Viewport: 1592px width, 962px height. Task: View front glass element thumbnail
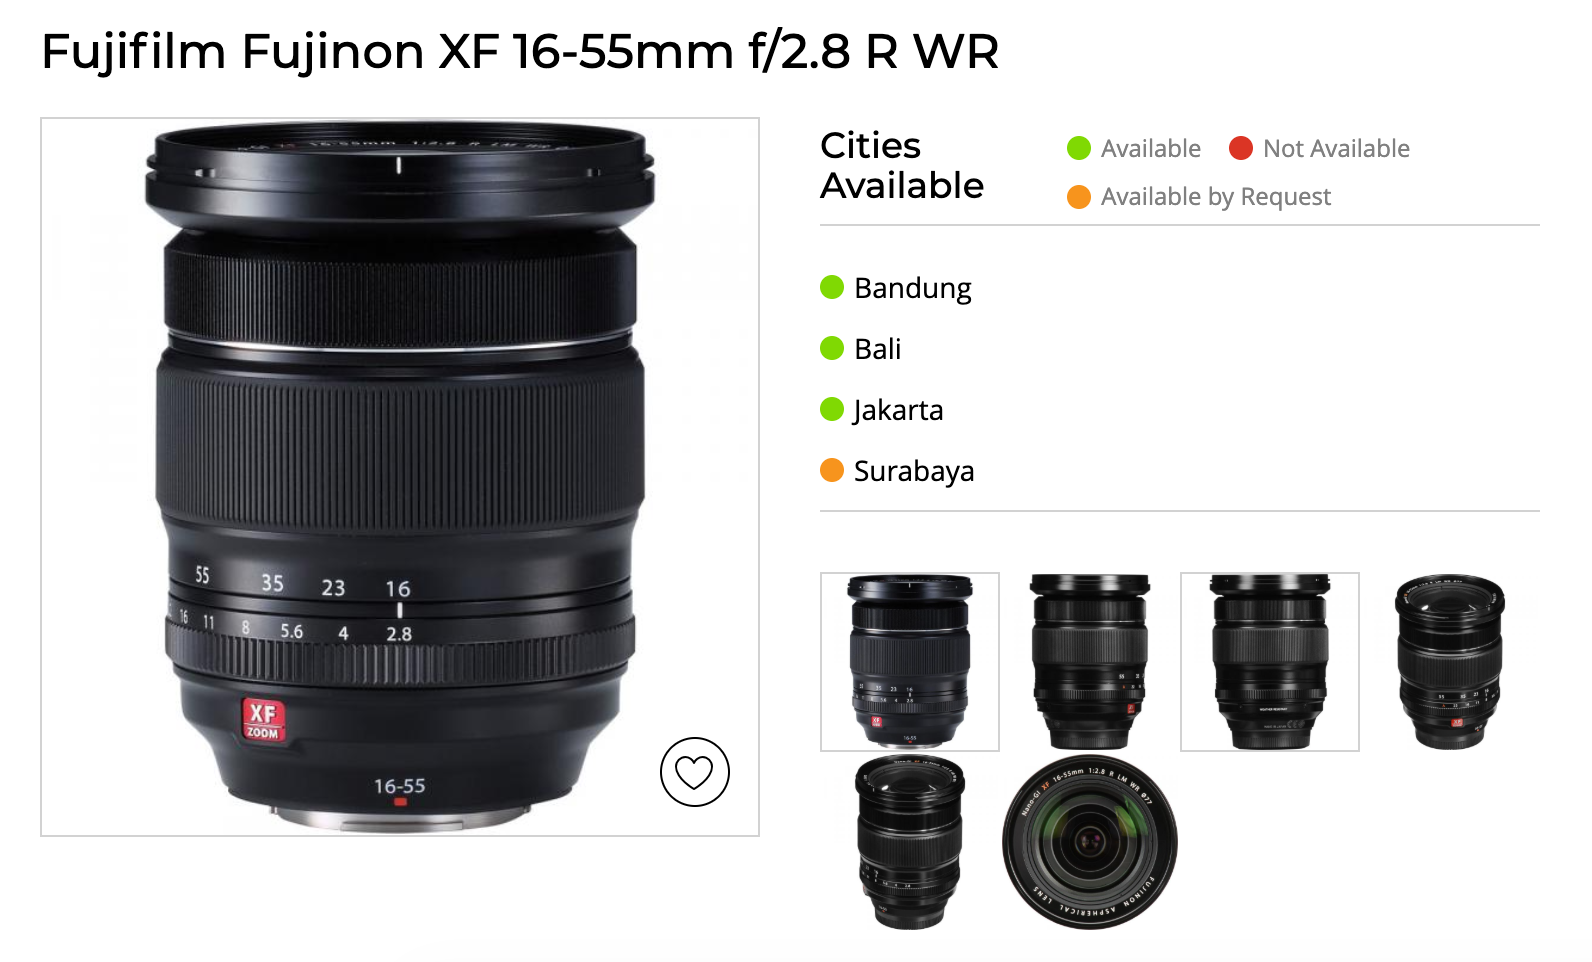tap(1090, 843)
